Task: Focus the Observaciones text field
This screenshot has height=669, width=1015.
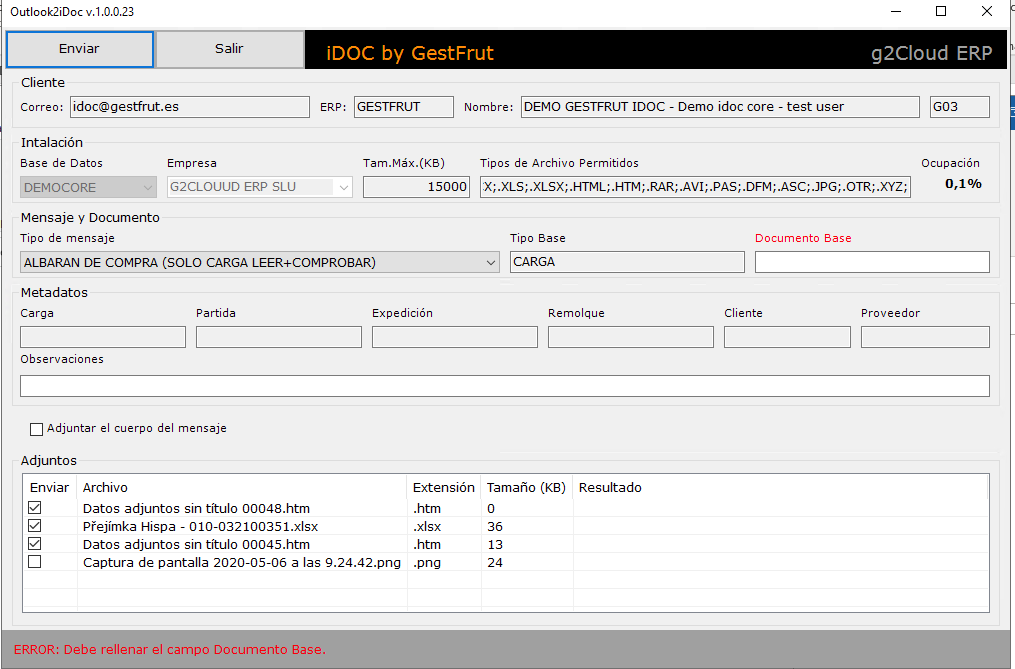Action: pyautogui.click(x=504, y=386)
